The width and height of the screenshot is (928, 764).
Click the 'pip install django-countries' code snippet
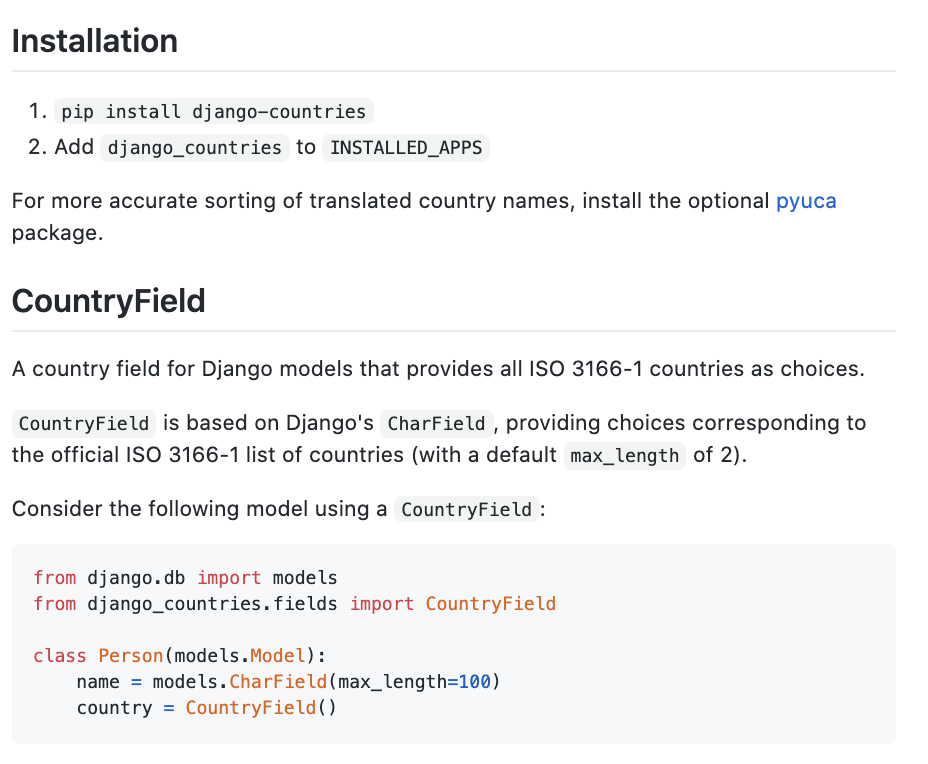tap(214, 111)
